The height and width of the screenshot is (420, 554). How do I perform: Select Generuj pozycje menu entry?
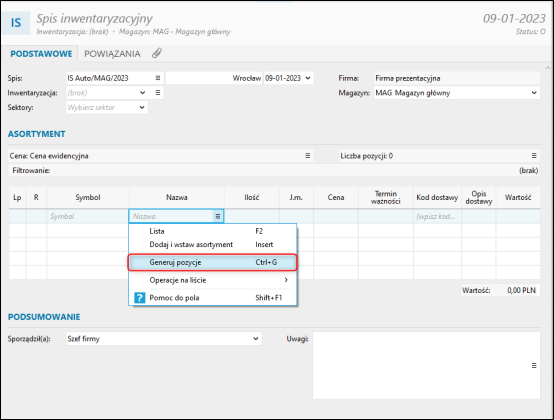pos(212,262)
